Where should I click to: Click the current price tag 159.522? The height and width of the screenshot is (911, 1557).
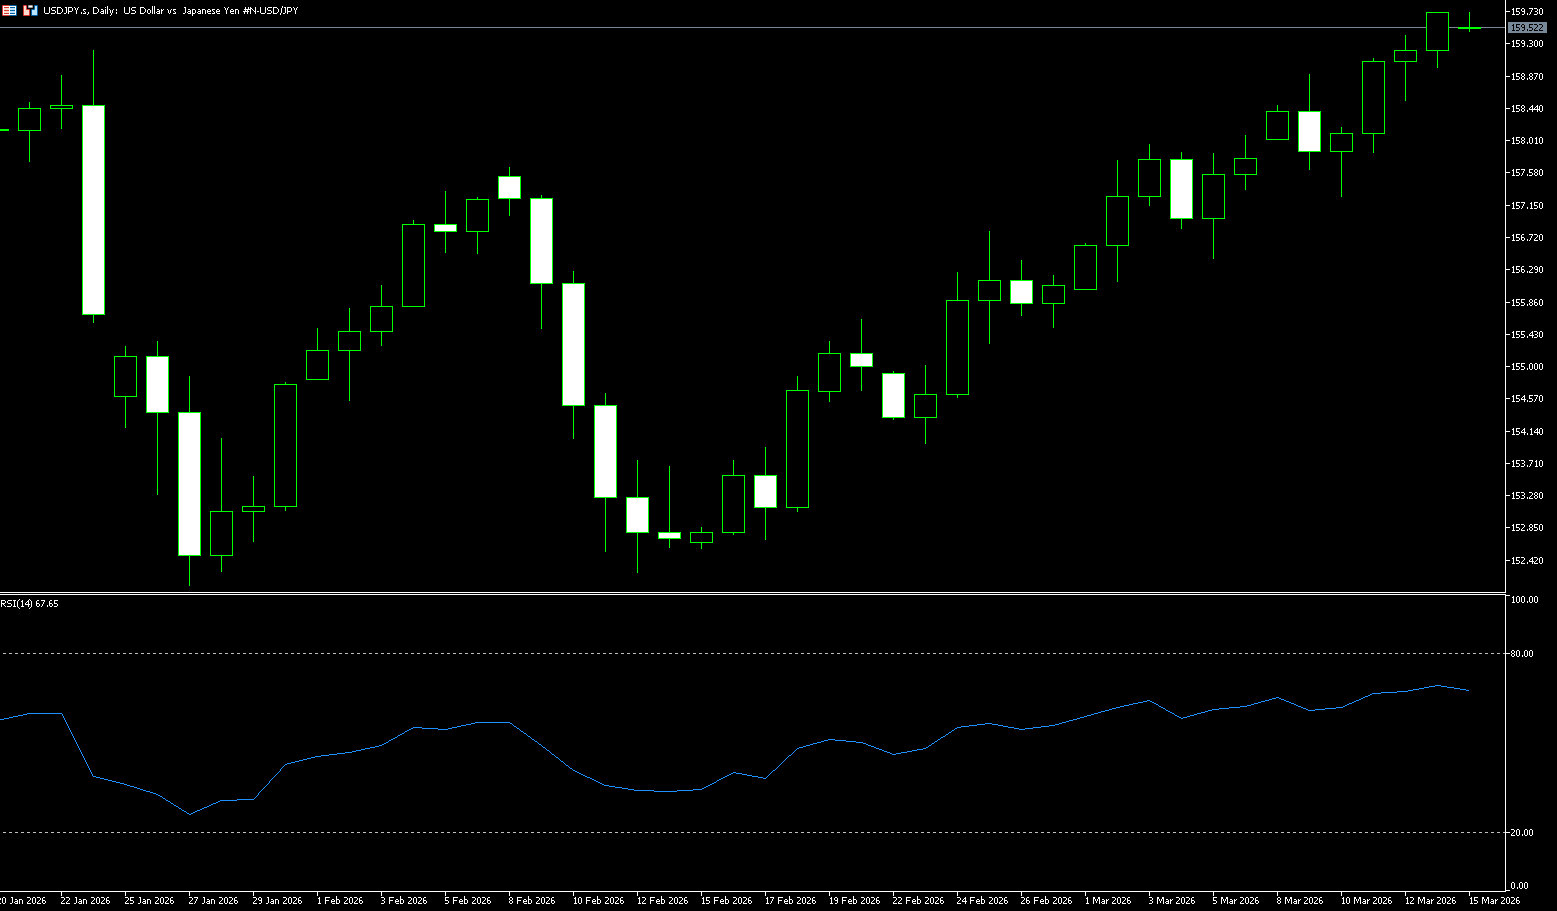point(1526,28)
